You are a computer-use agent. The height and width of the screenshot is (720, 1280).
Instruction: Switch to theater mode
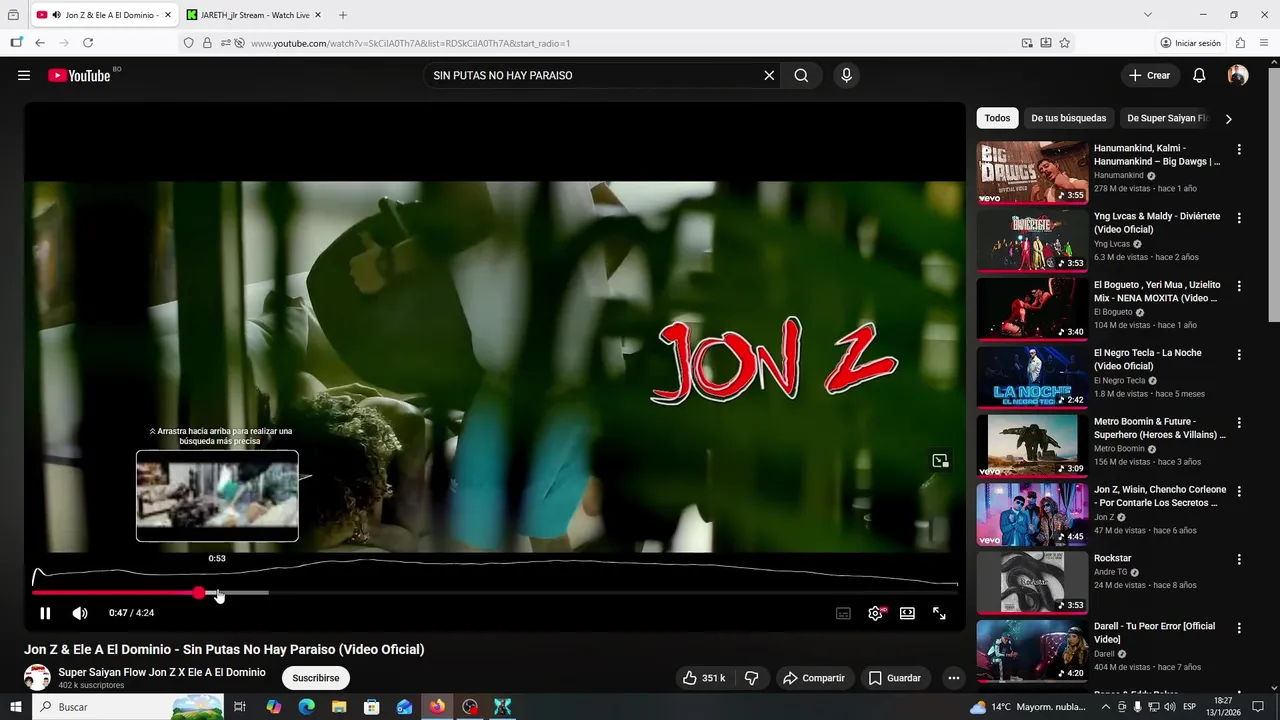tap(907, 613)
